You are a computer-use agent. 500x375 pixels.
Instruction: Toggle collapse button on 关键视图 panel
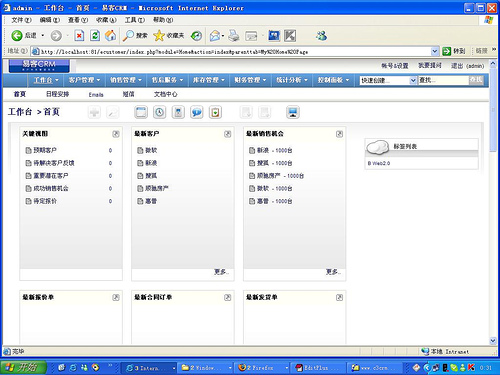116,134
